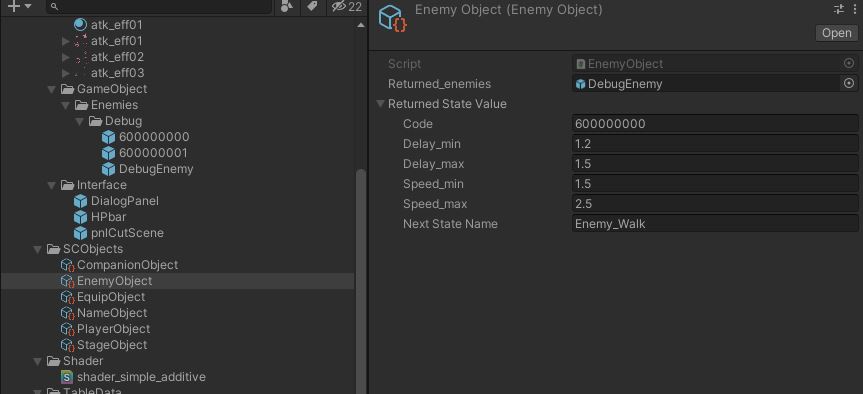Open the search by label tag icon
The image size is (863, 394).
[x=312, y=7]
